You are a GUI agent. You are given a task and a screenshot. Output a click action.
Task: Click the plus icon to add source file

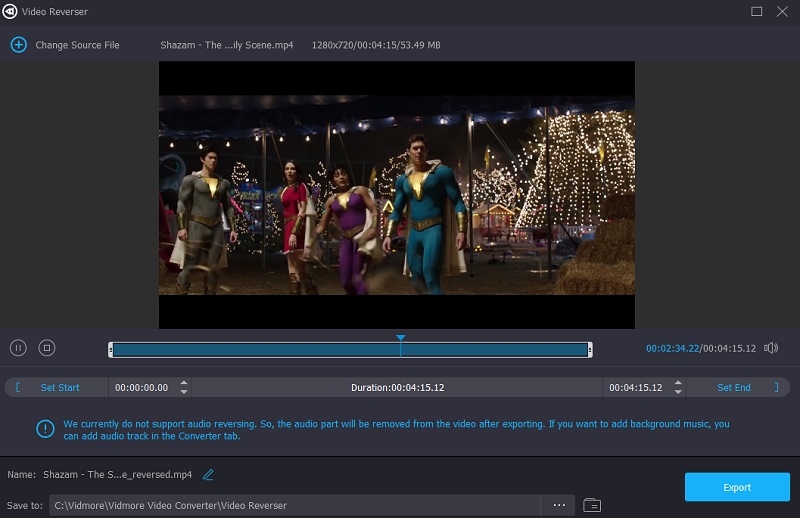pos(17,45)
